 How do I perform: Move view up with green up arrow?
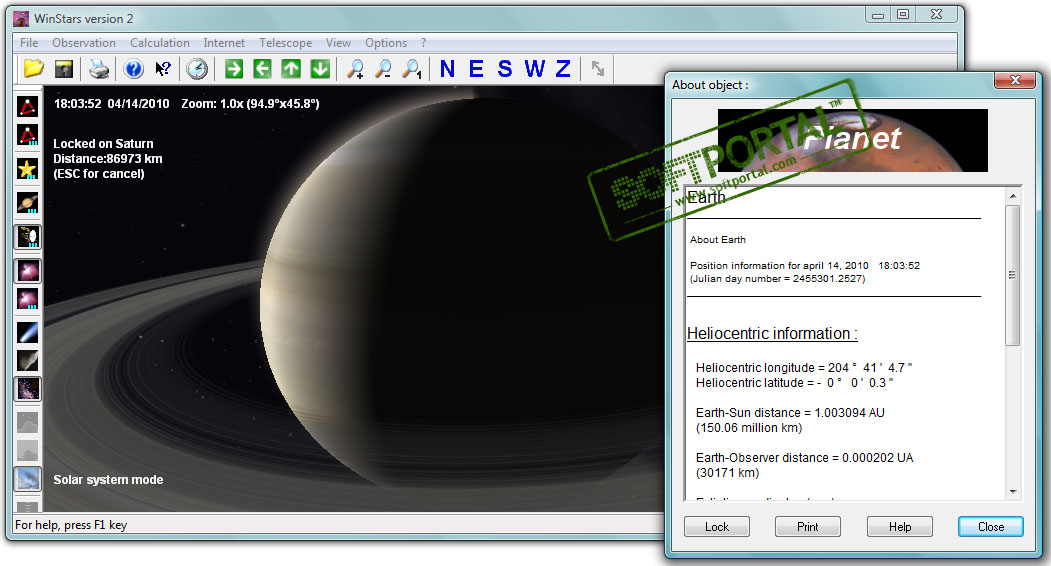(291, 68)
